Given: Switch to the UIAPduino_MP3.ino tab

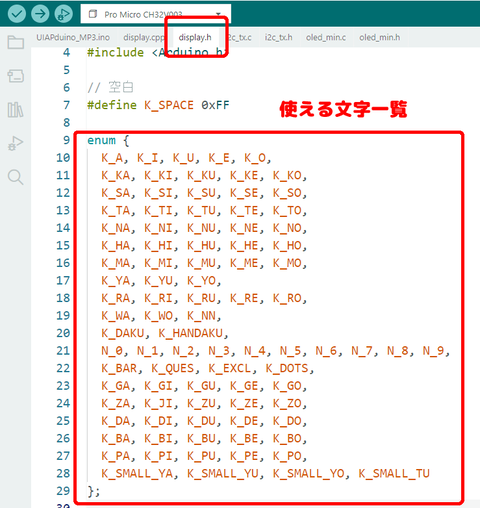Looking at the screenshot, I should point(73,37).
